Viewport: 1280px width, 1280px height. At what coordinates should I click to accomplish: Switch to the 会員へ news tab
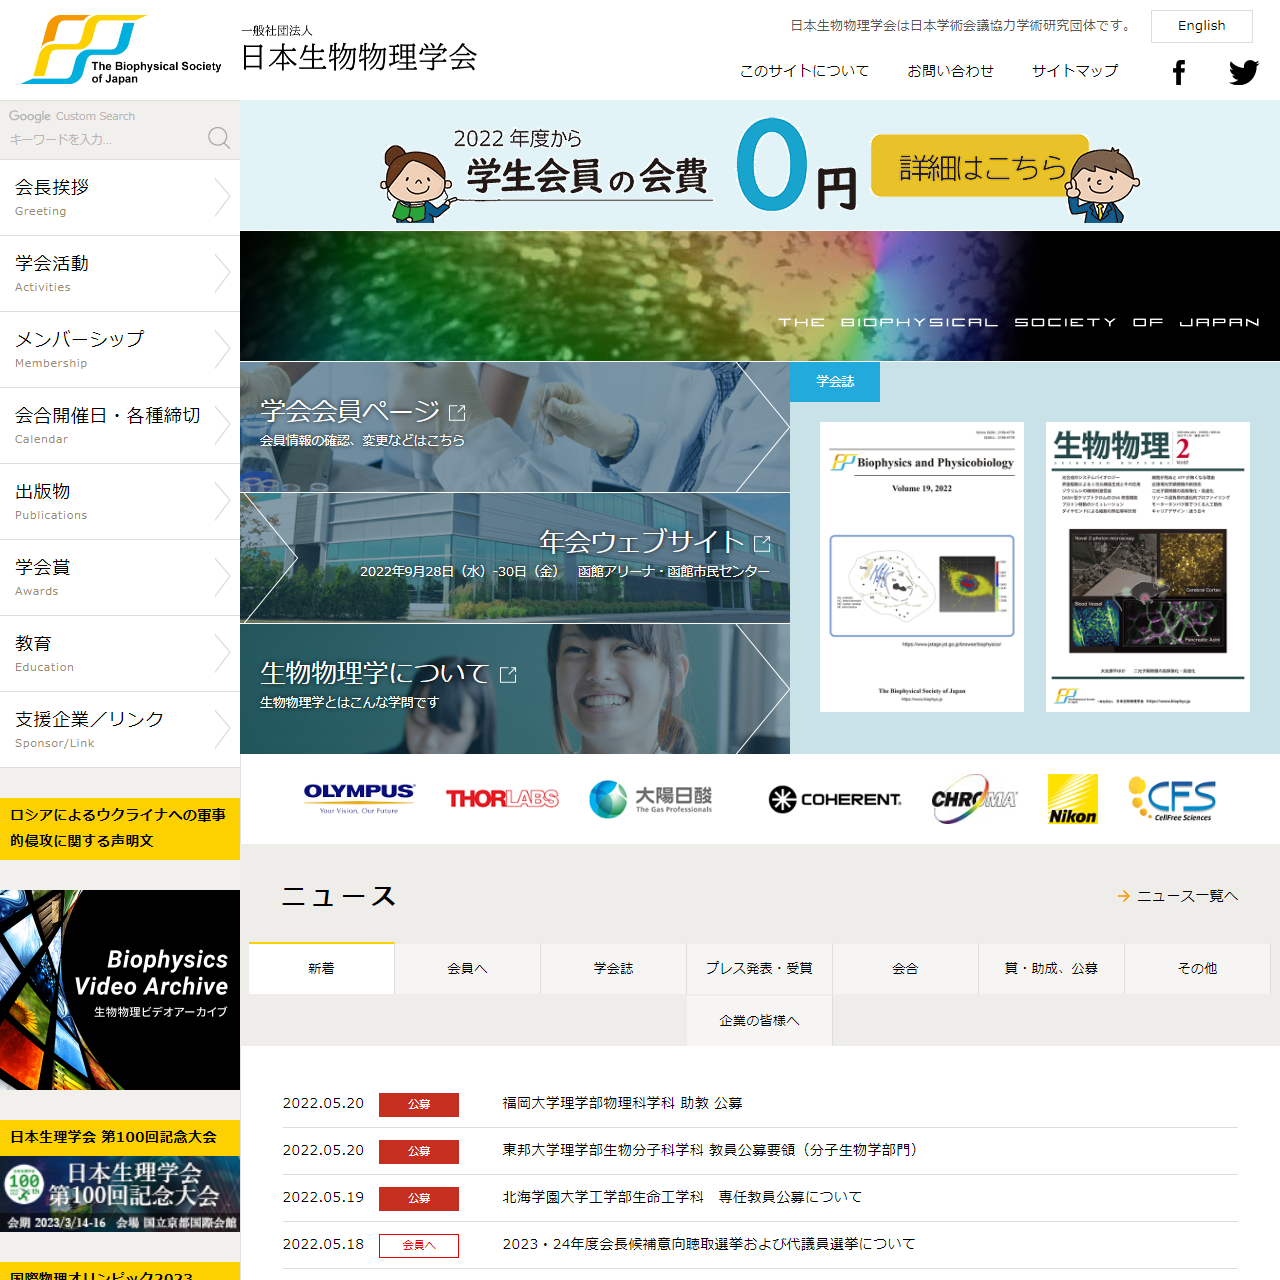(467, 969)
